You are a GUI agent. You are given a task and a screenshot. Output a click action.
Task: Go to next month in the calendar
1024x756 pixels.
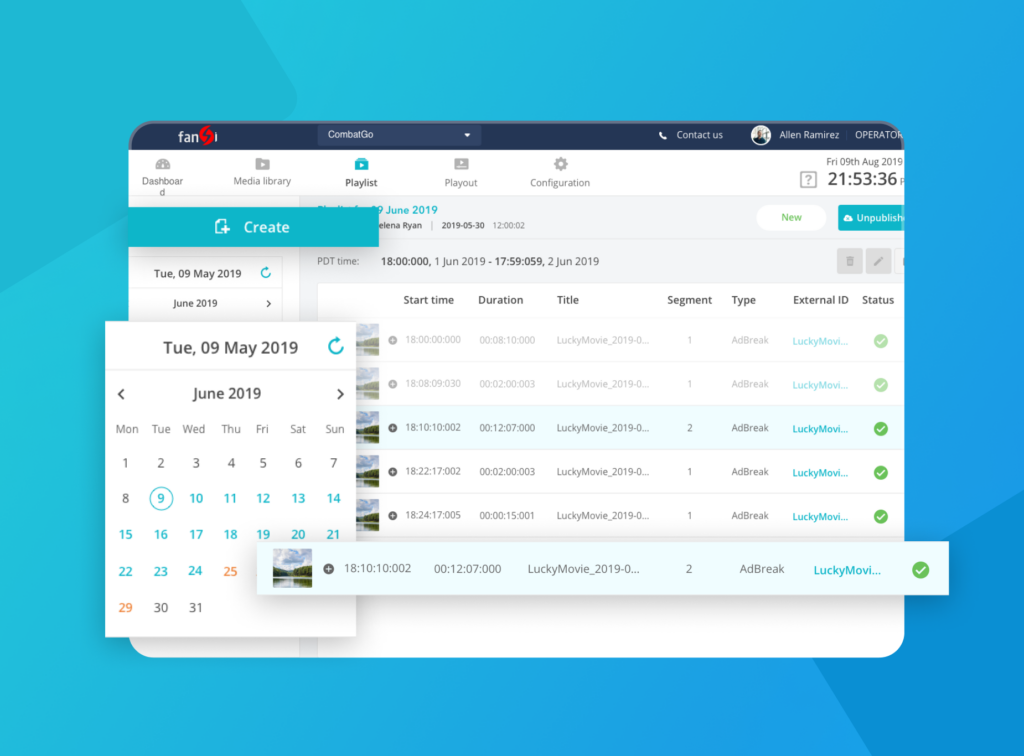(x=340, y=394)
